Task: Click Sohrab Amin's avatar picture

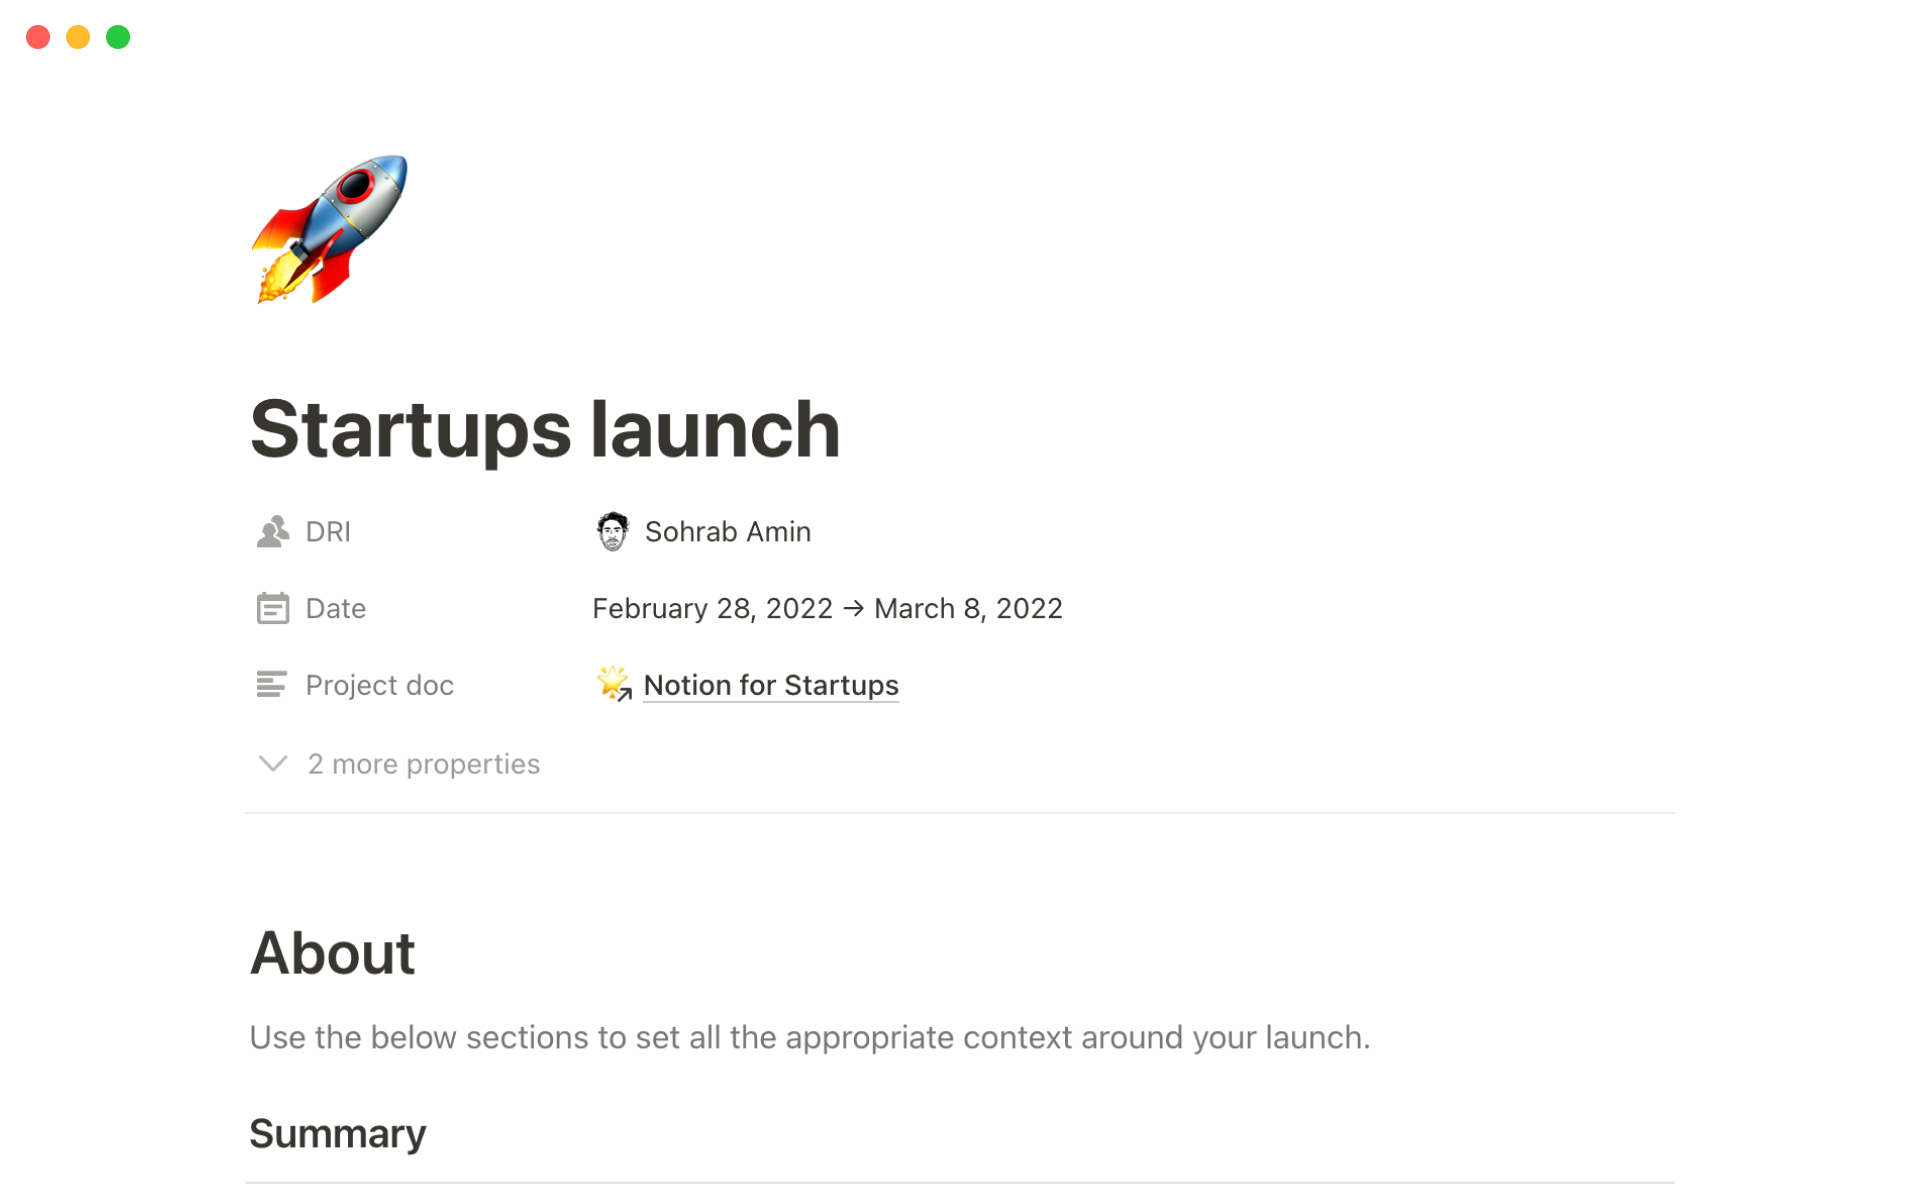Action: [612, 532]
